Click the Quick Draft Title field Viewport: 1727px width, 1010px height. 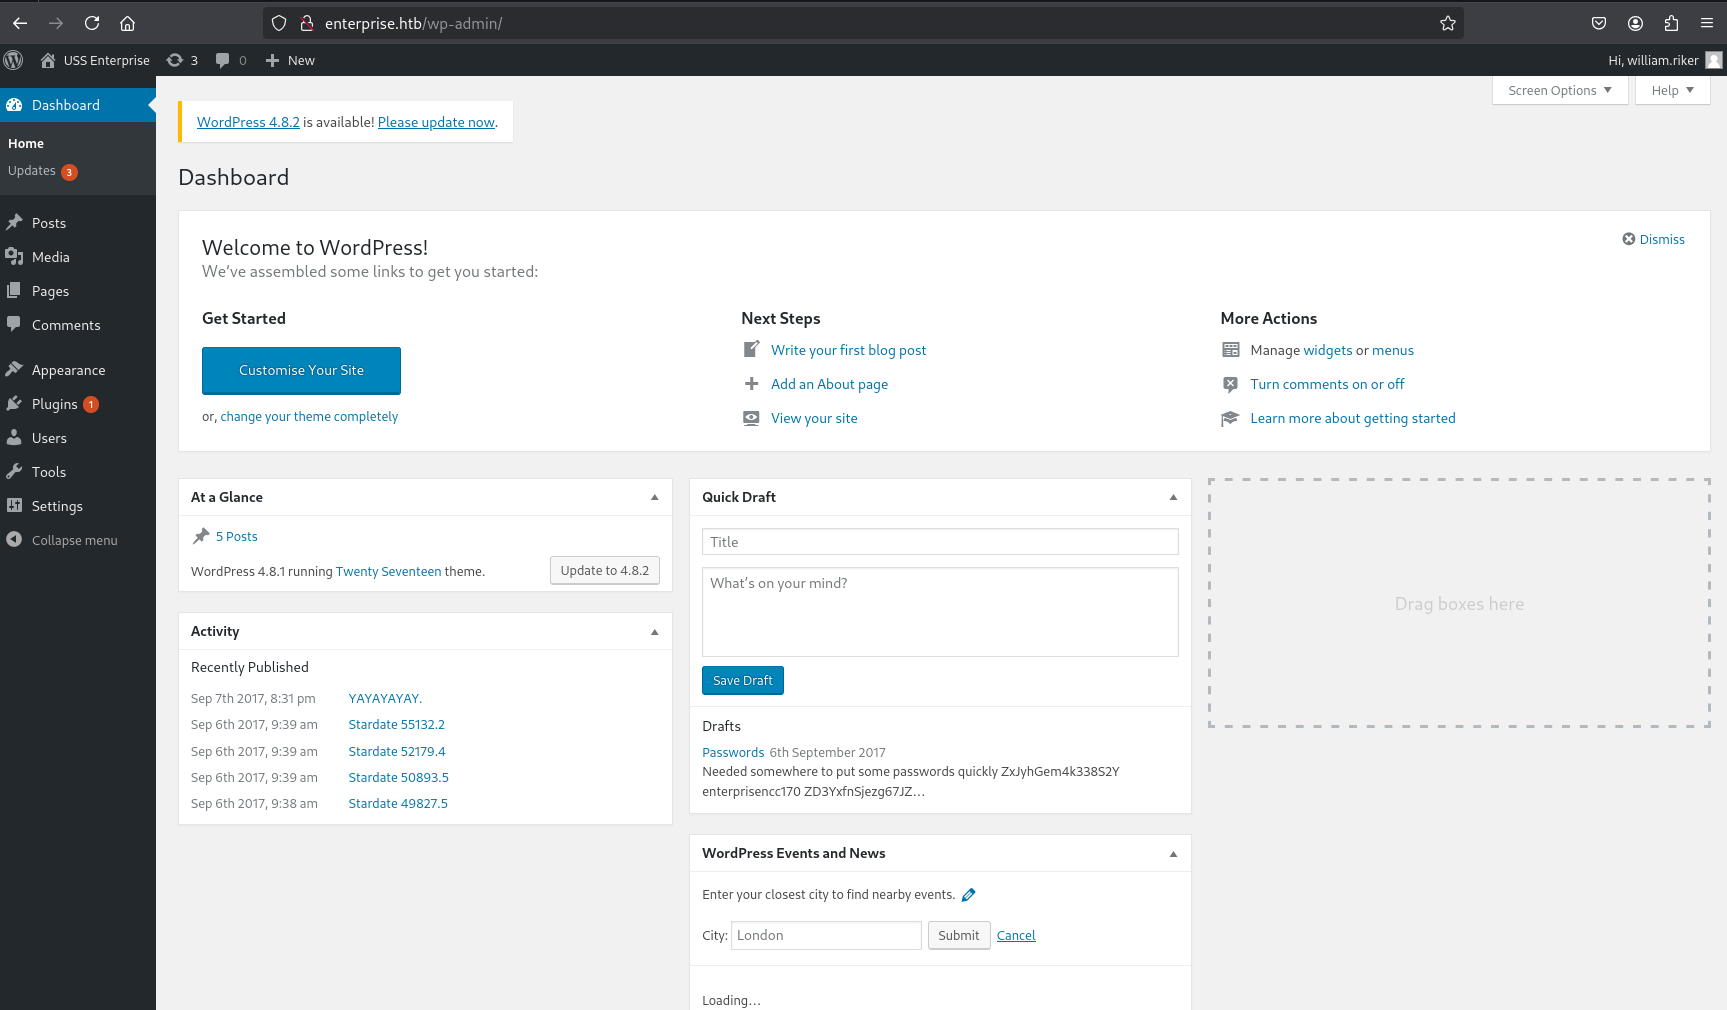point(939,542)
